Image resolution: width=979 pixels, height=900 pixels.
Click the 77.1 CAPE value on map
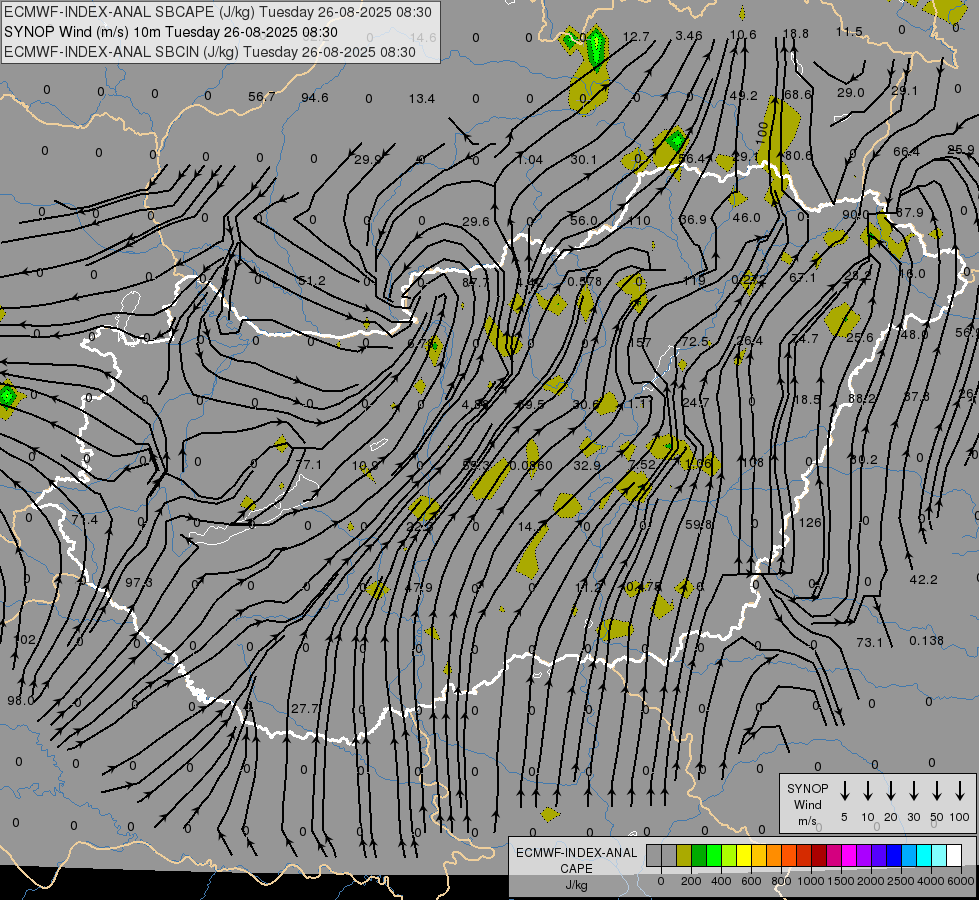308,465
